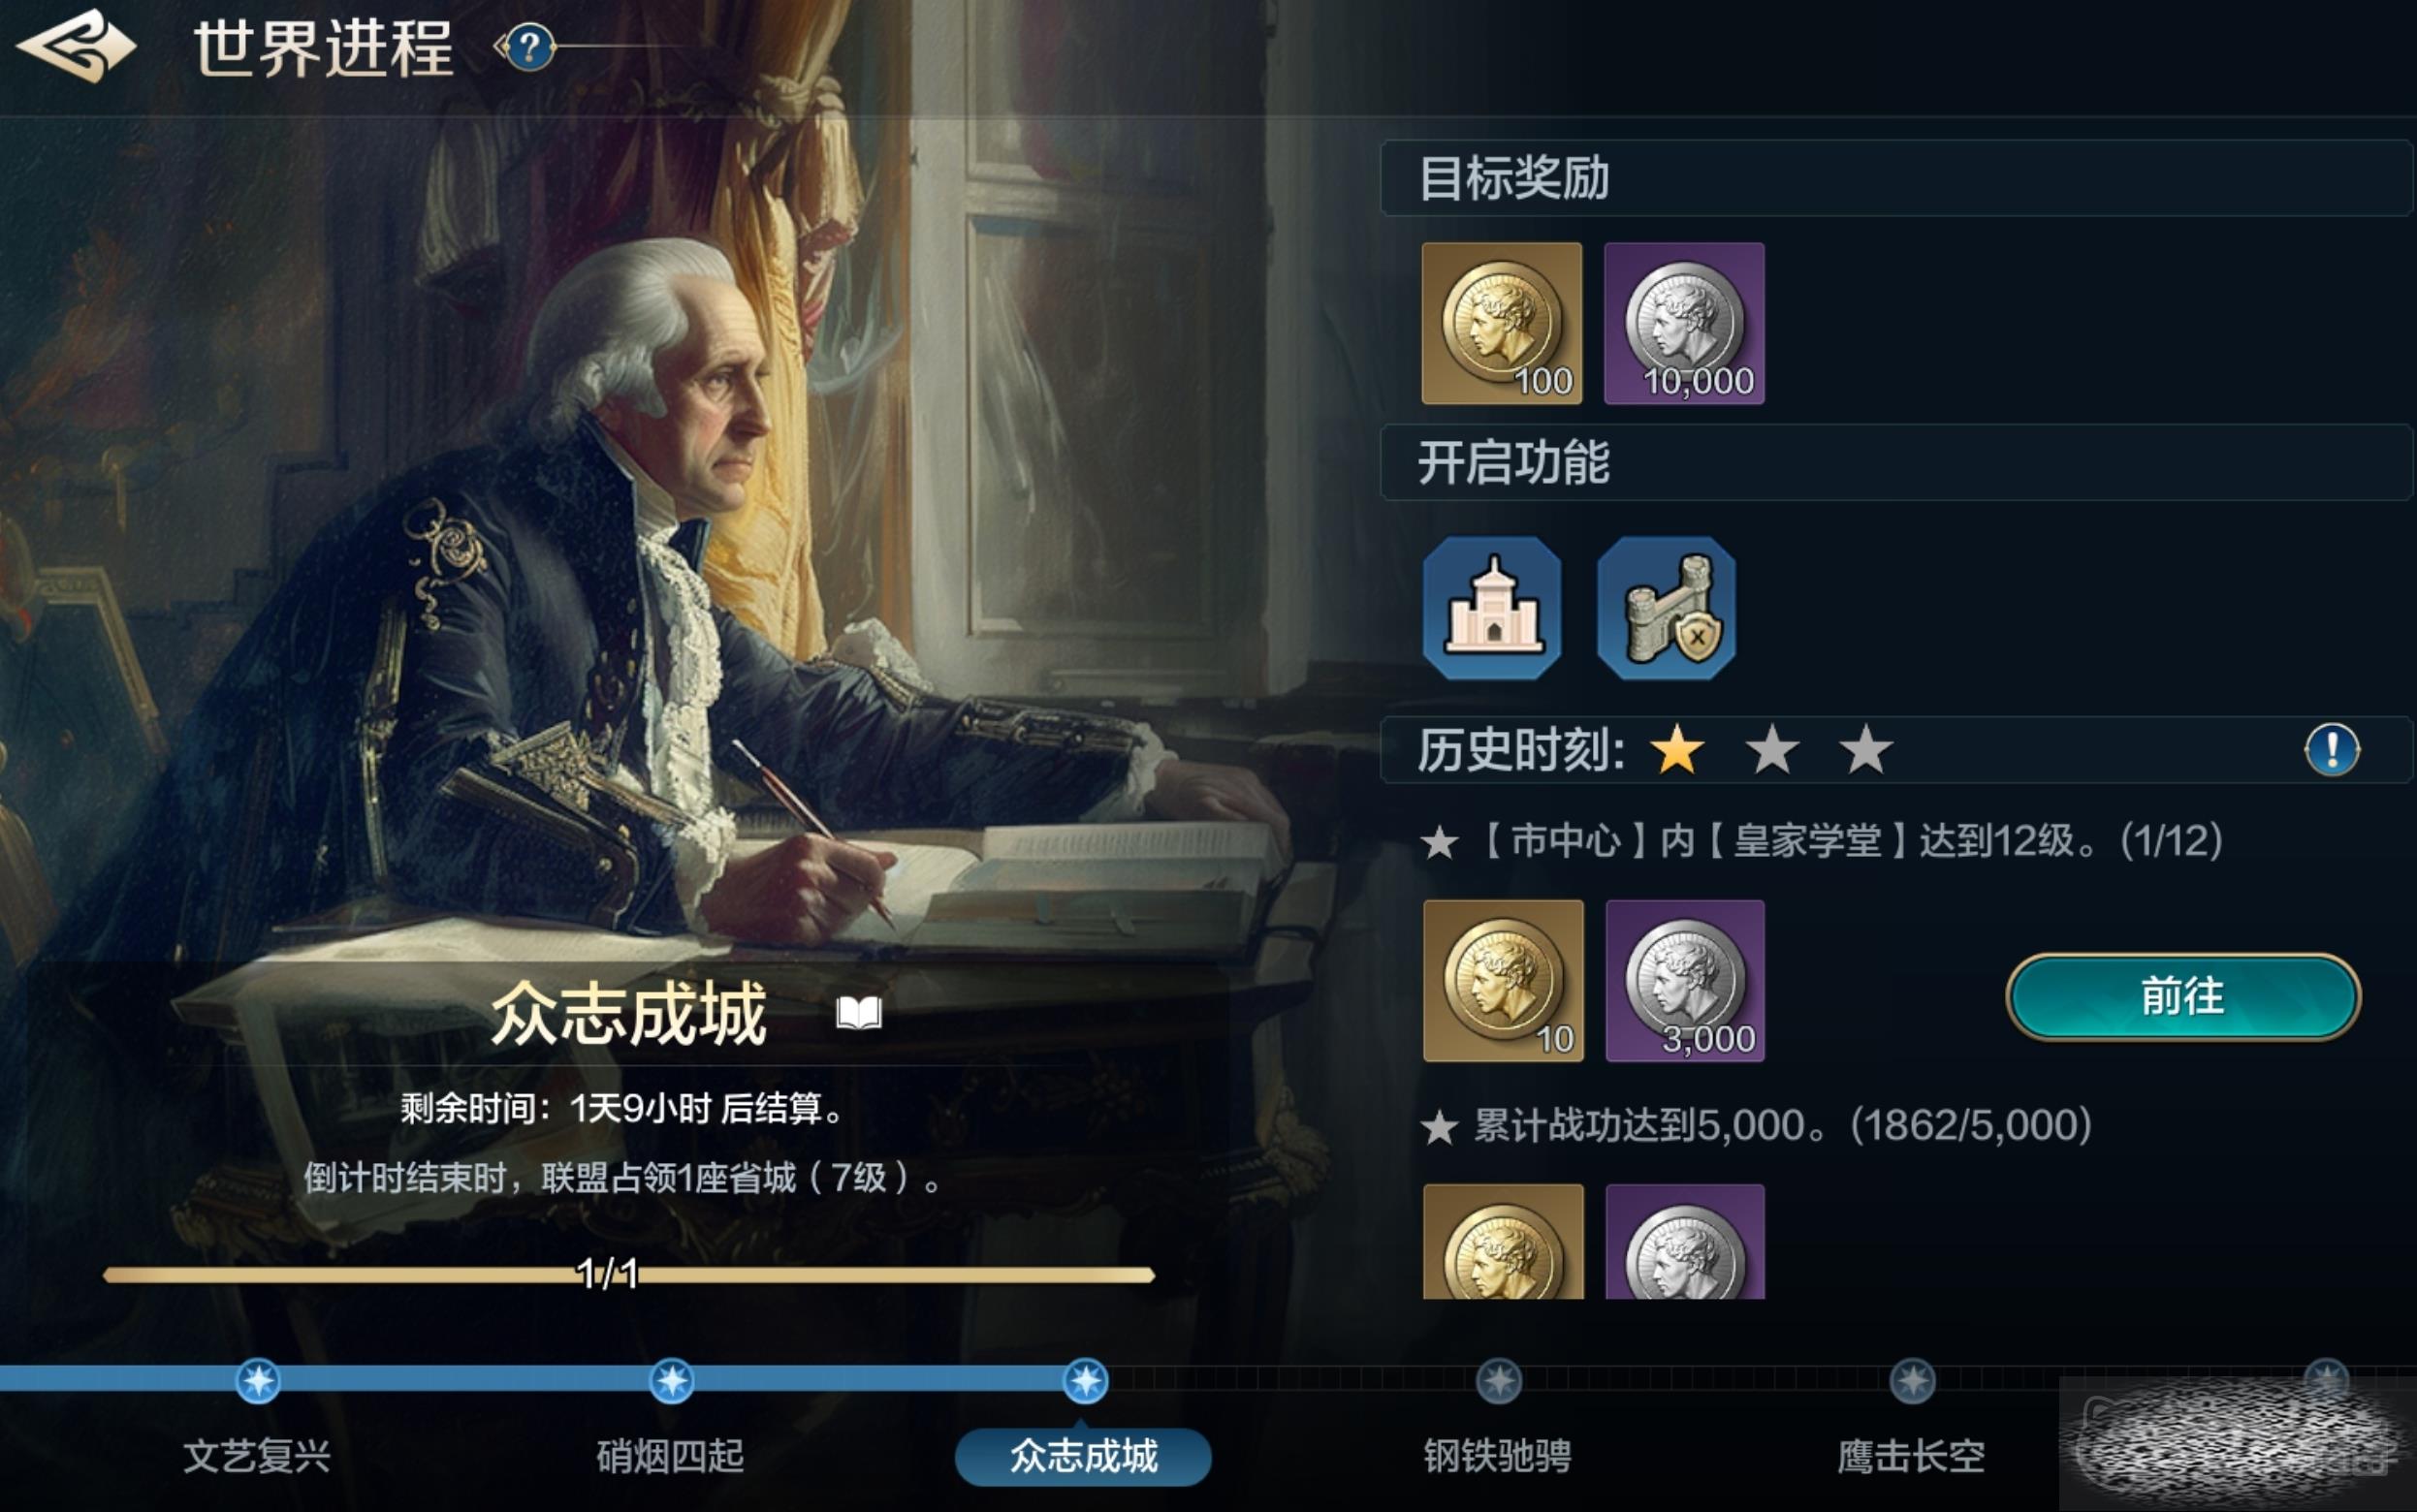The height and width of the screenshot is (1512, 2417).
Task: Open the 钢铁驰骋 stage tab
Action: (1498, 1456)
